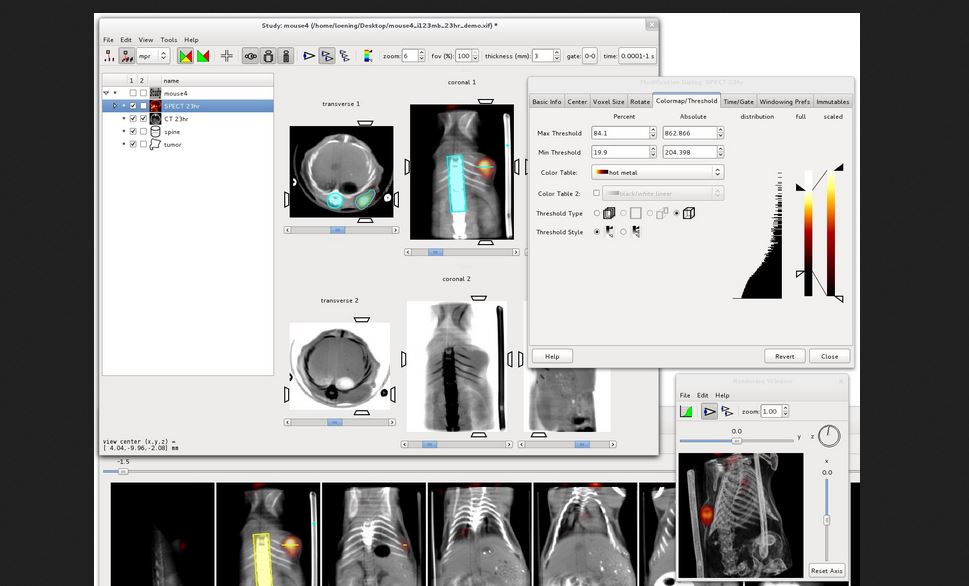Select the trilinear interpolation icon in main toolbar
969x586 pixels.
tap(127, 56)
